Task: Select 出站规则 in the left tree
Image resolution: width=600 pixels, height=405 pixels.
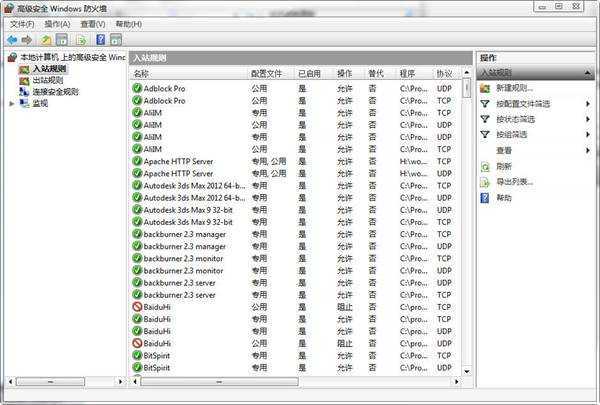Action: (48, 80)
